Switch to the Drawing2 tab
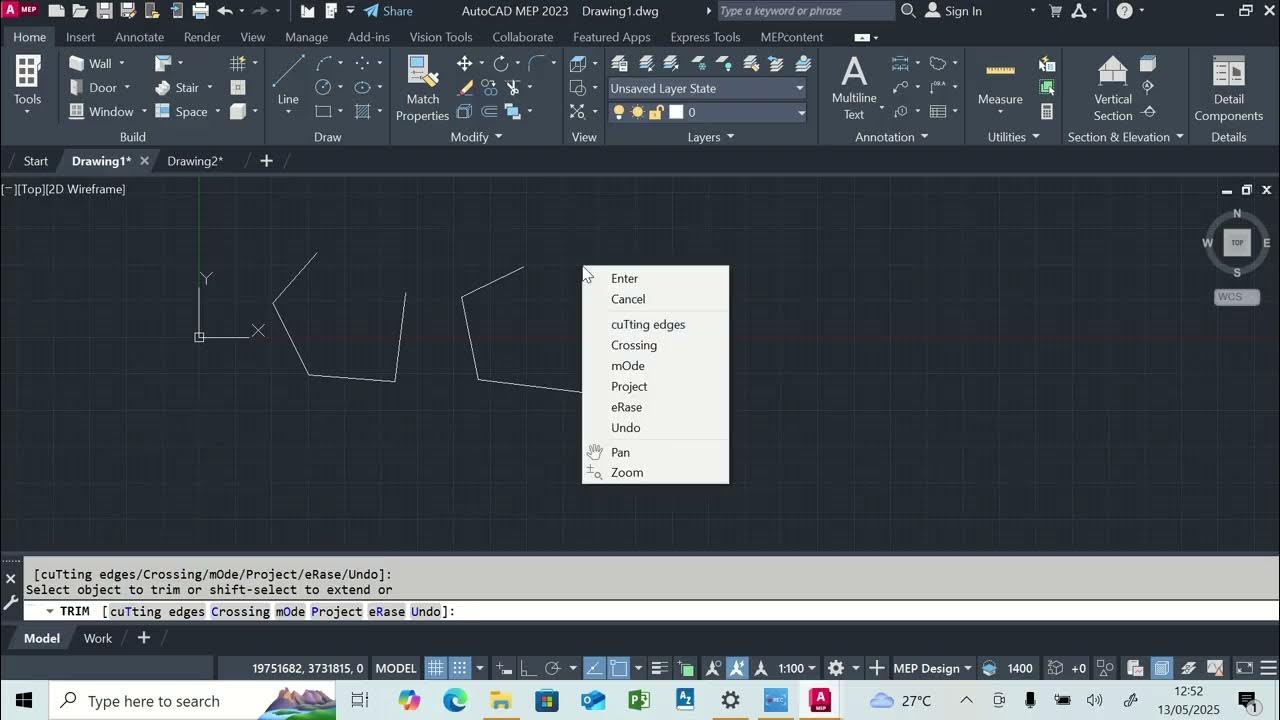The image size is (1280, 720). [193, 160]
